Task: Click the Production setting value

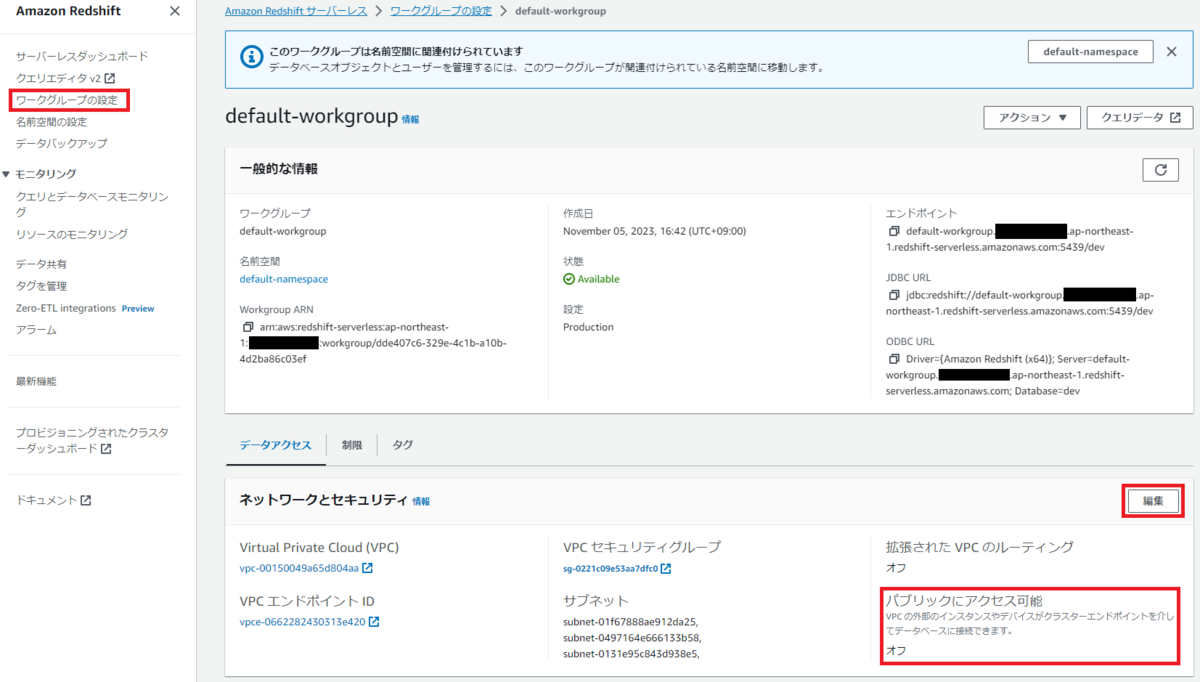Action: point(588,327)
